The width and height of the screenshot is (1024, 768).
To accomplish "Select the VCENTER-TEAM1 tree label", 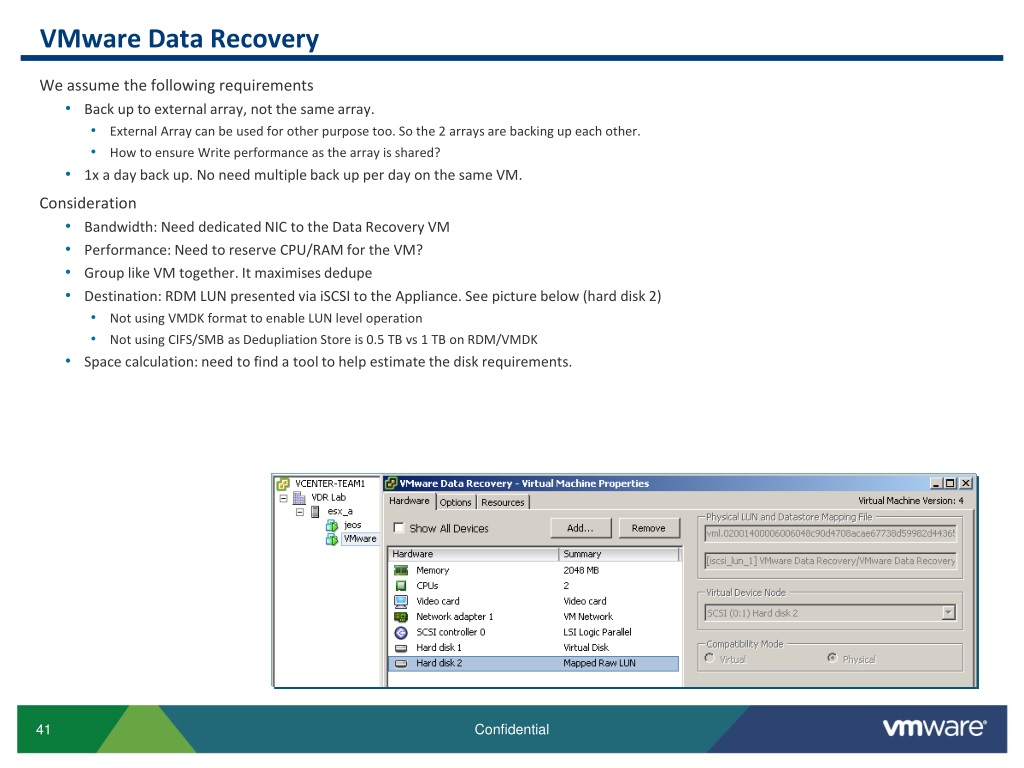I will coord(330,484).
